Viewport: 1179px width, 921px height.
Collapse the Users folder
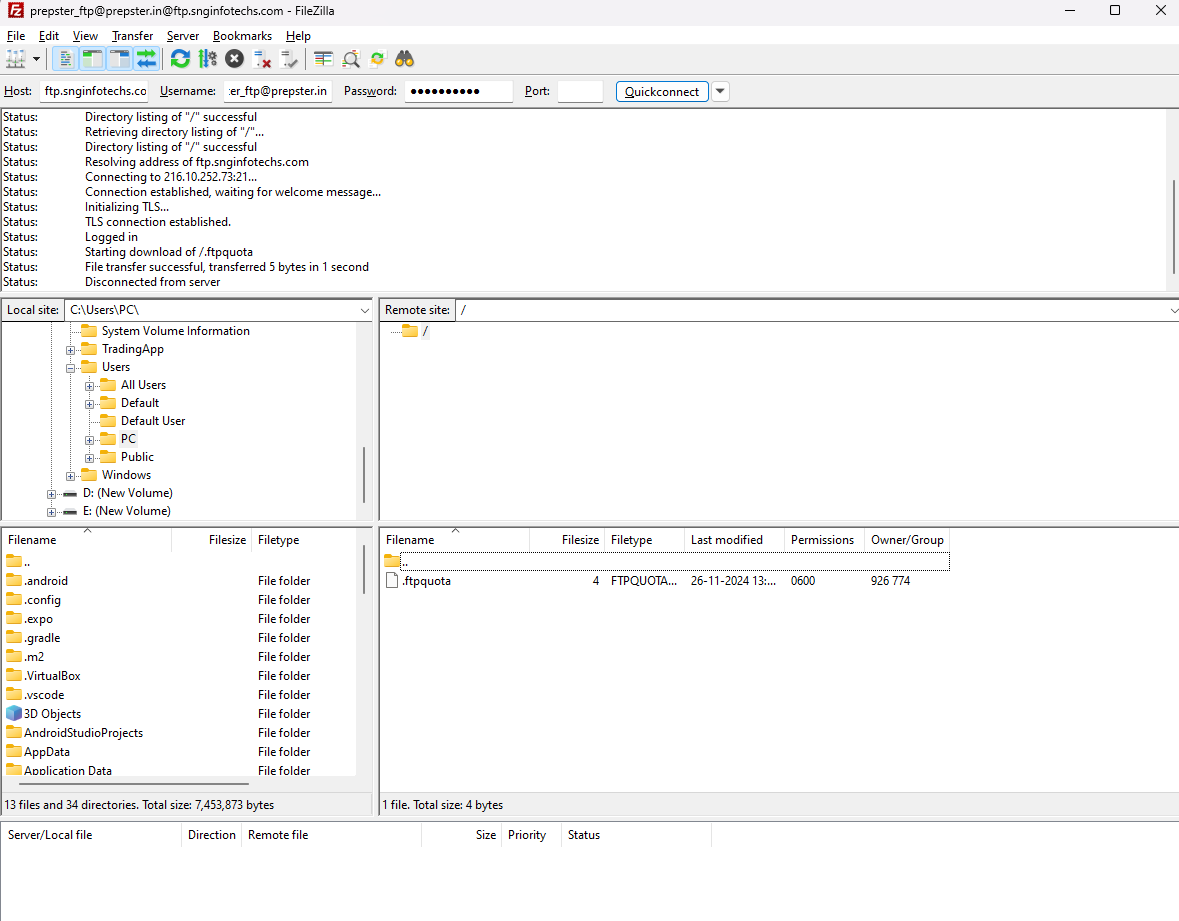[x=70, y=368]
